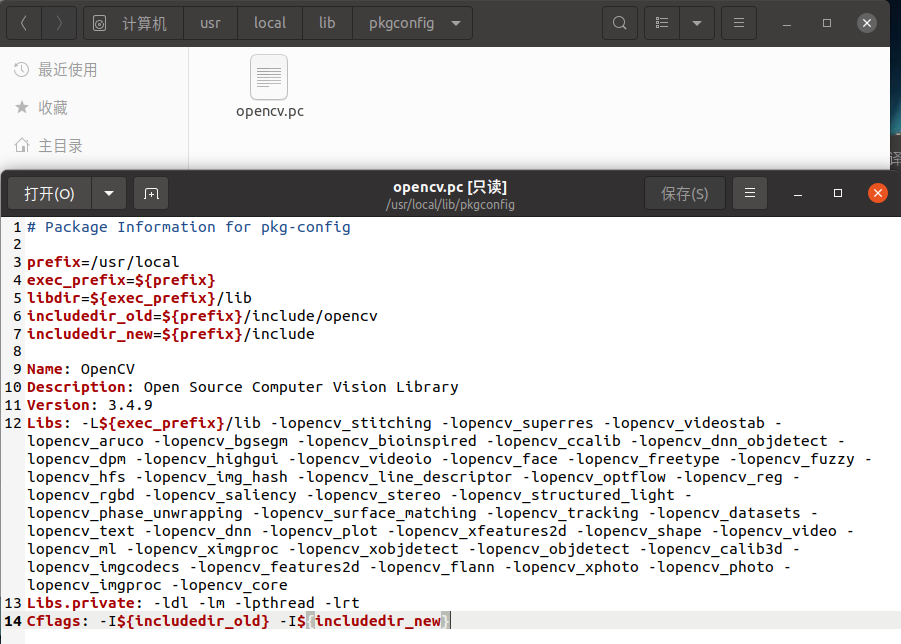Screen dimensions: 901x644
Task: Place cursor in the Cflags line
Action: [238, 621]
